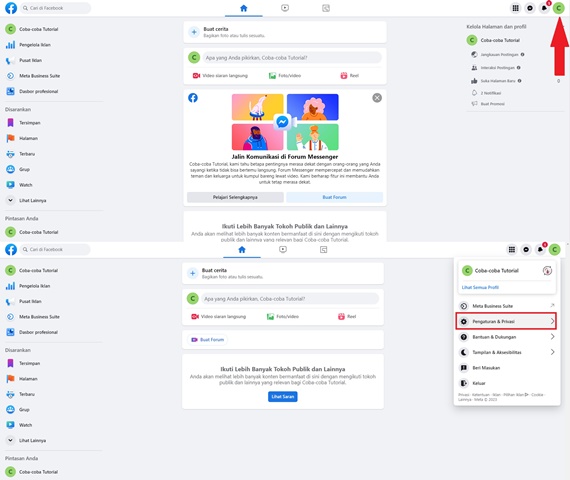
Task: Click the Beri Masukan feedback icon
Action: pyautogui.click(x=464, y=368)
